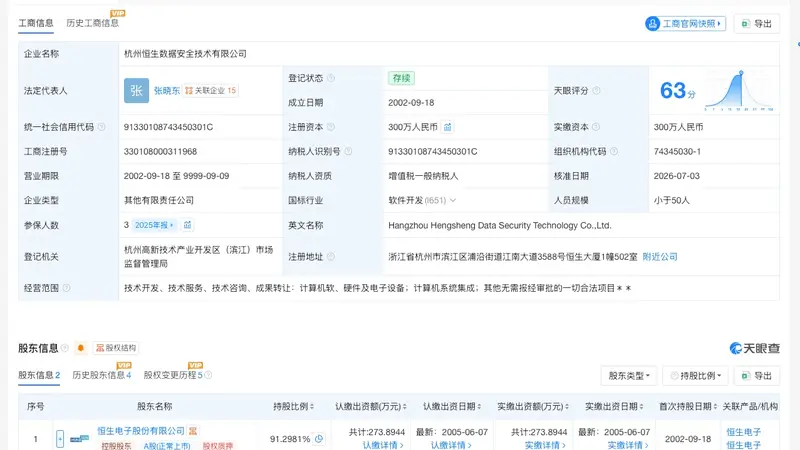Open 认缴详情 under 273.8944
Screen dimensions: 800x450
[383, 445]
